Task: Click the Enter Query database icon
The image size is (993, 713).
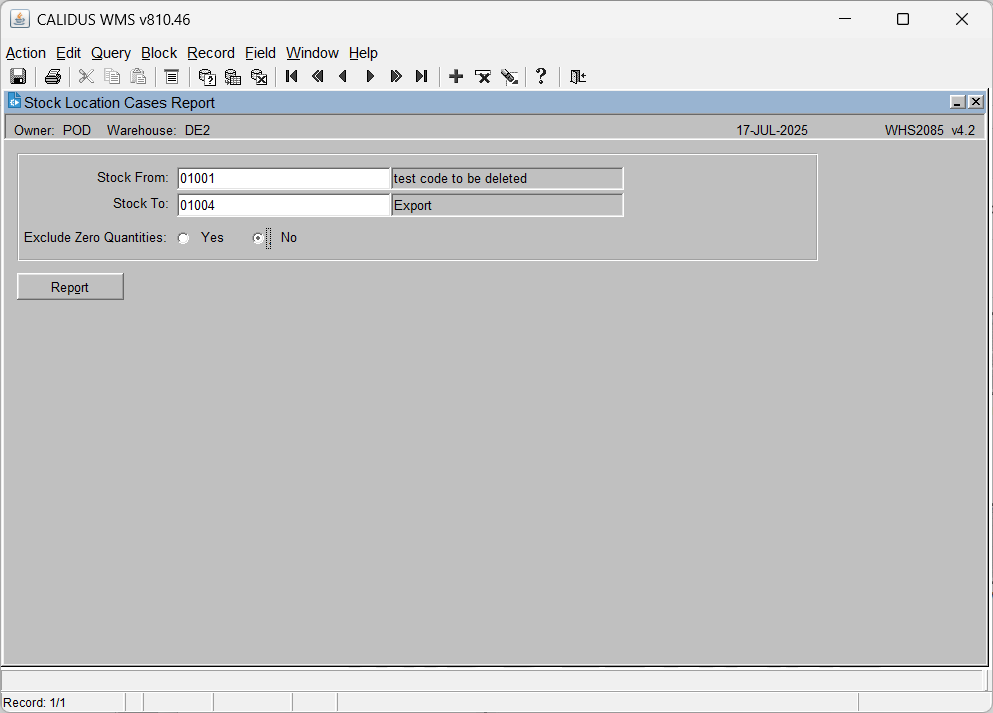Action: (x=207, y=77)
